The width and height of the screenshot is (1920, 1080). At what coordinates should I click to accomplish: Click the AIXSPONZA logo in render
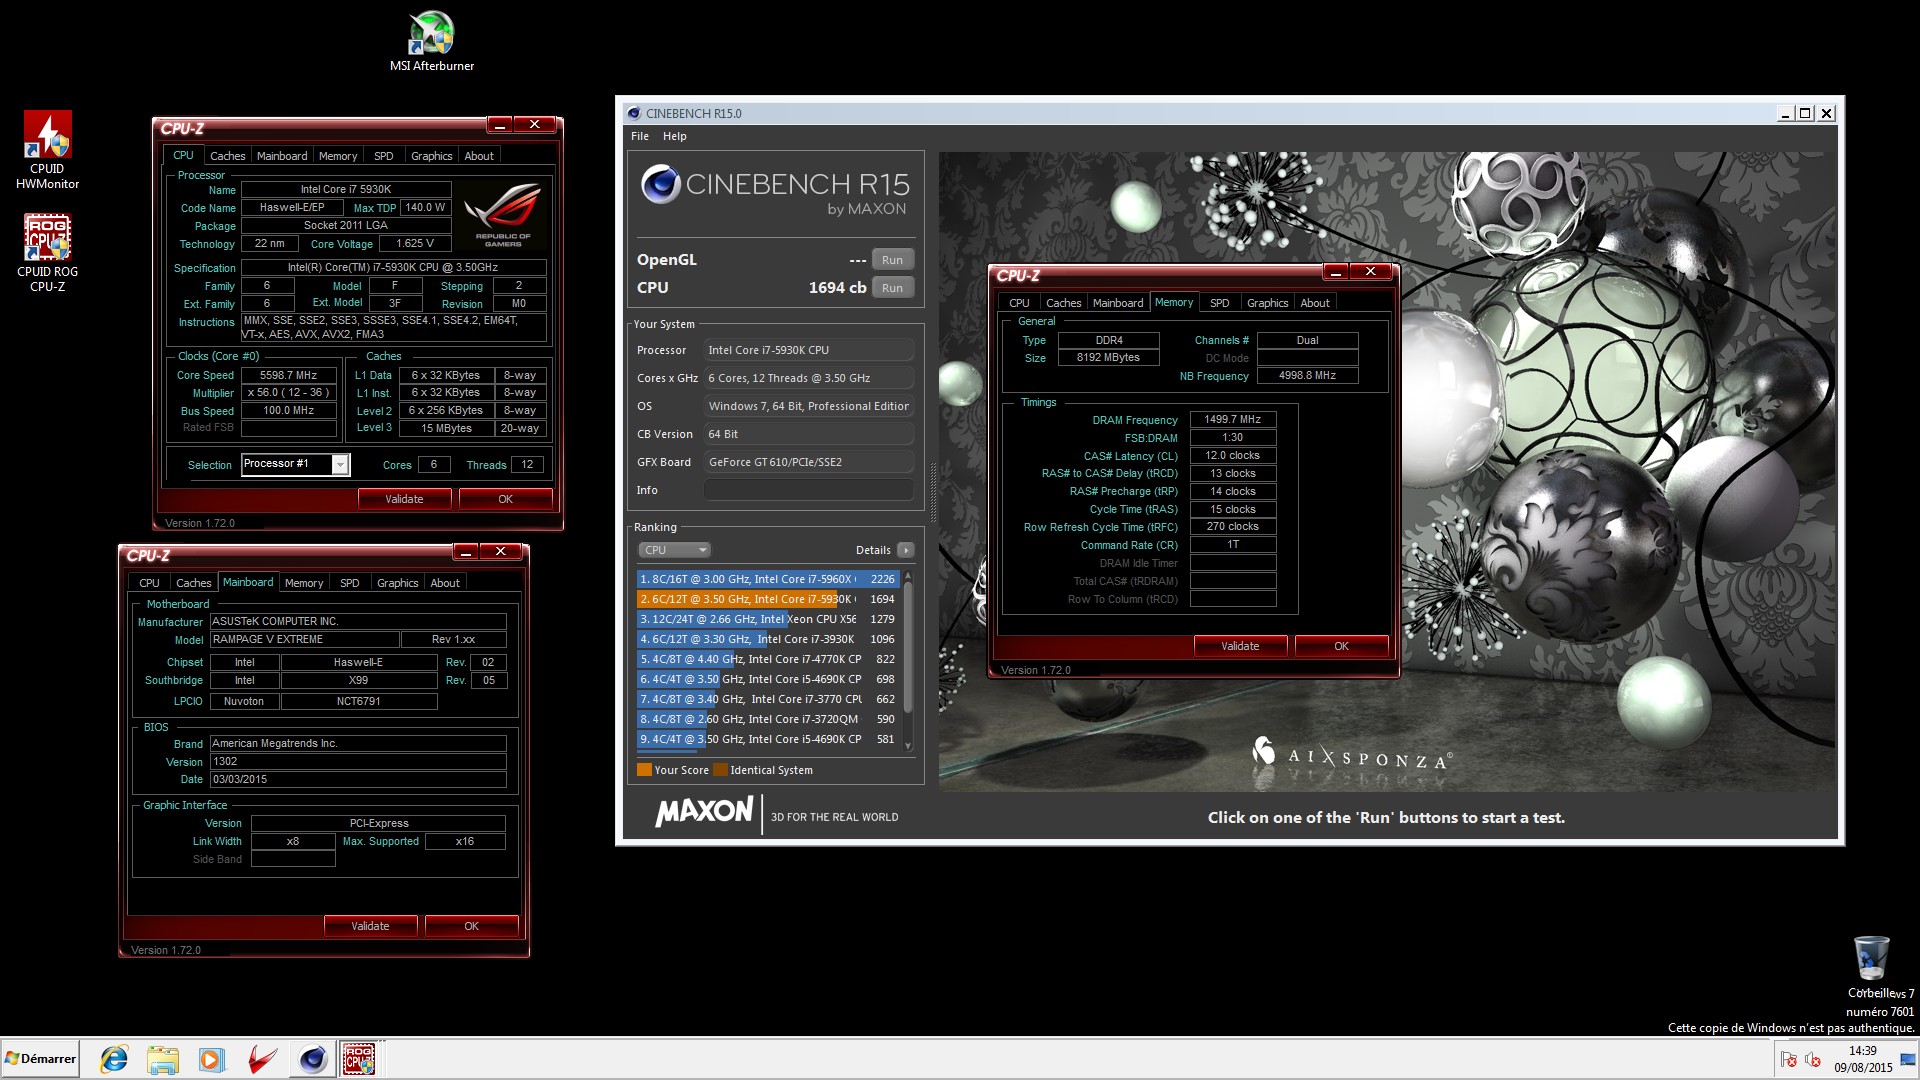point(1351,754)
